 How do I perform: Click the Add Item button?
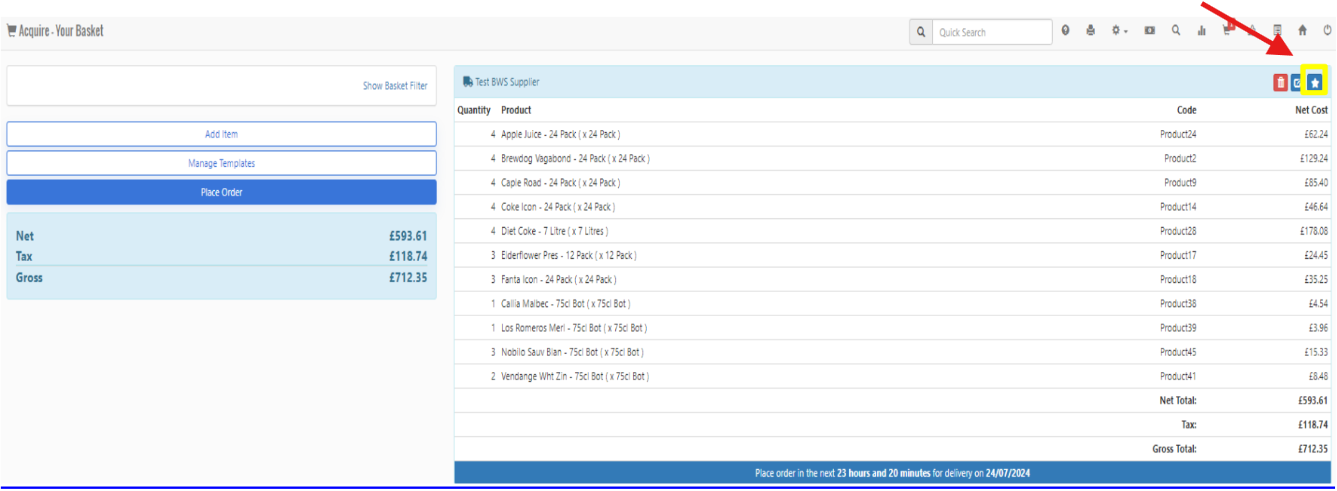tap(221, 134)
